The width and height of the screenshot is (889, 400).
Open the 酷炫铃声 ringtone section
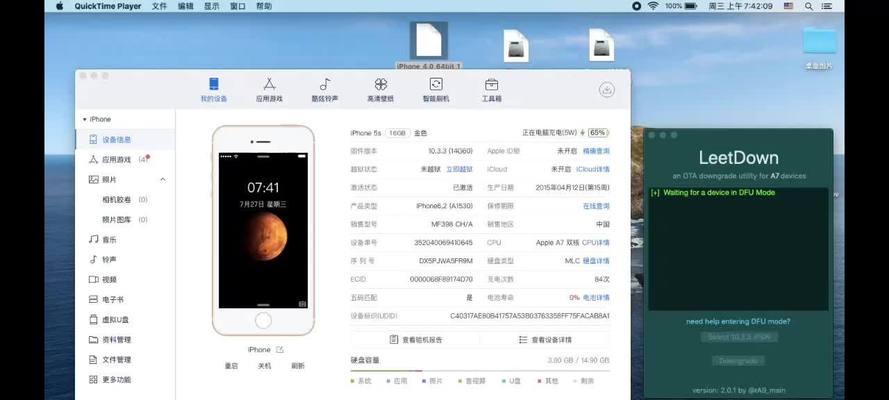pyautogui.click(x=325, y=90)
